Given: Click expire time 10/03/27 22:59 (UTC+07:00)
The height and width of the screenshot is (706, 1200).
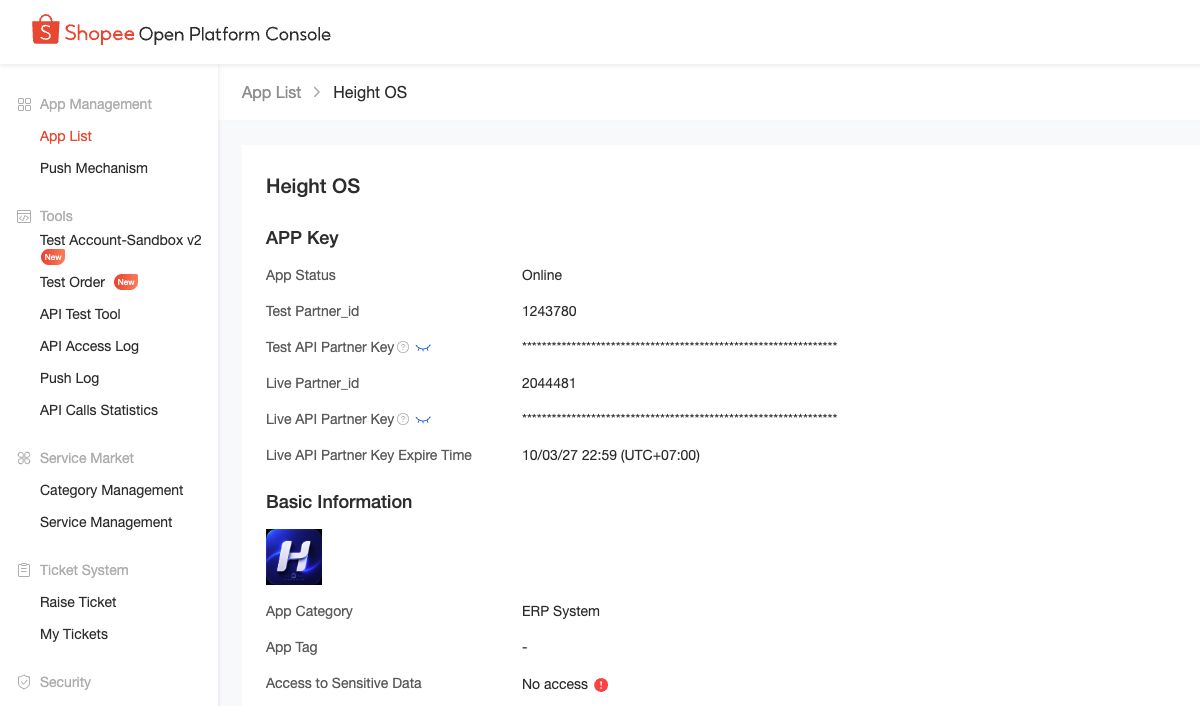Looking at the screenshot, I should click(x=611, y=455).
